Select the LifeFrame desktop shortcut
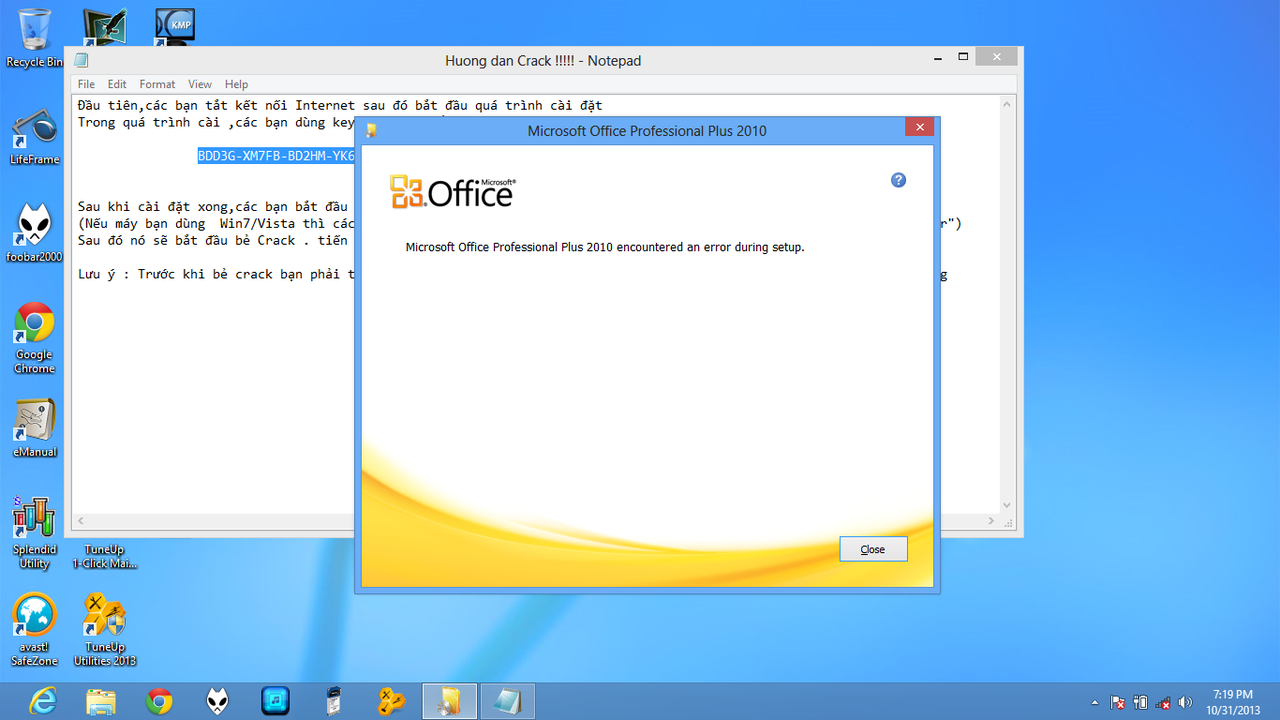Viewport: 1280px width, 720px height. tap(34, 136)
